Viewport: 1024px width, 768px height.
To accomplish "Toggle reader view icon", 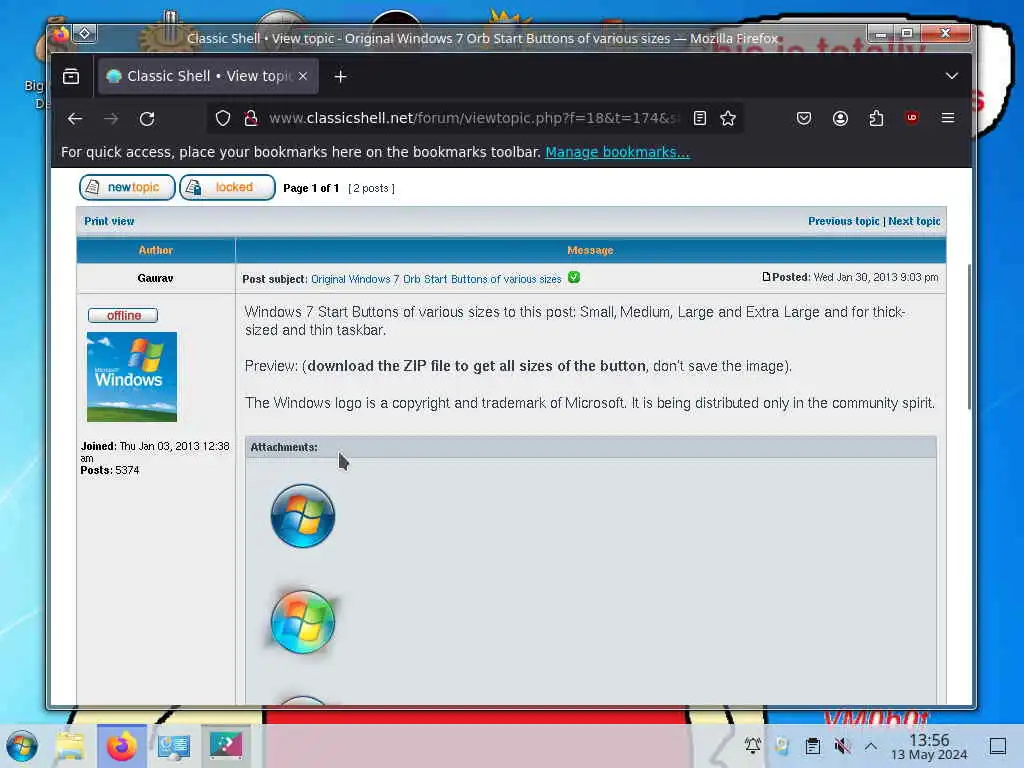I will (x=699, y=118).
